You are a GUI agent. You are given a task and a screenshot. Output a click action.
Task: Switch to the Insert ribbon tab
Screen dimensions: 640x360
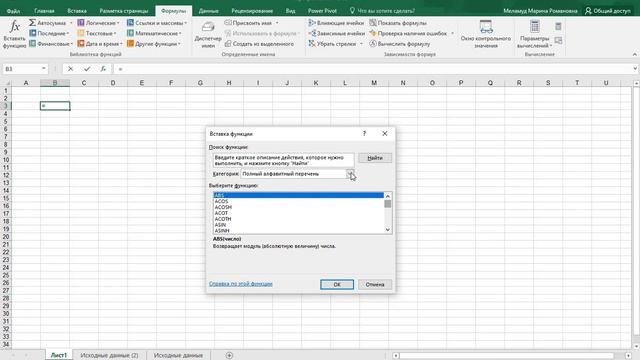[x=77, y=11]
